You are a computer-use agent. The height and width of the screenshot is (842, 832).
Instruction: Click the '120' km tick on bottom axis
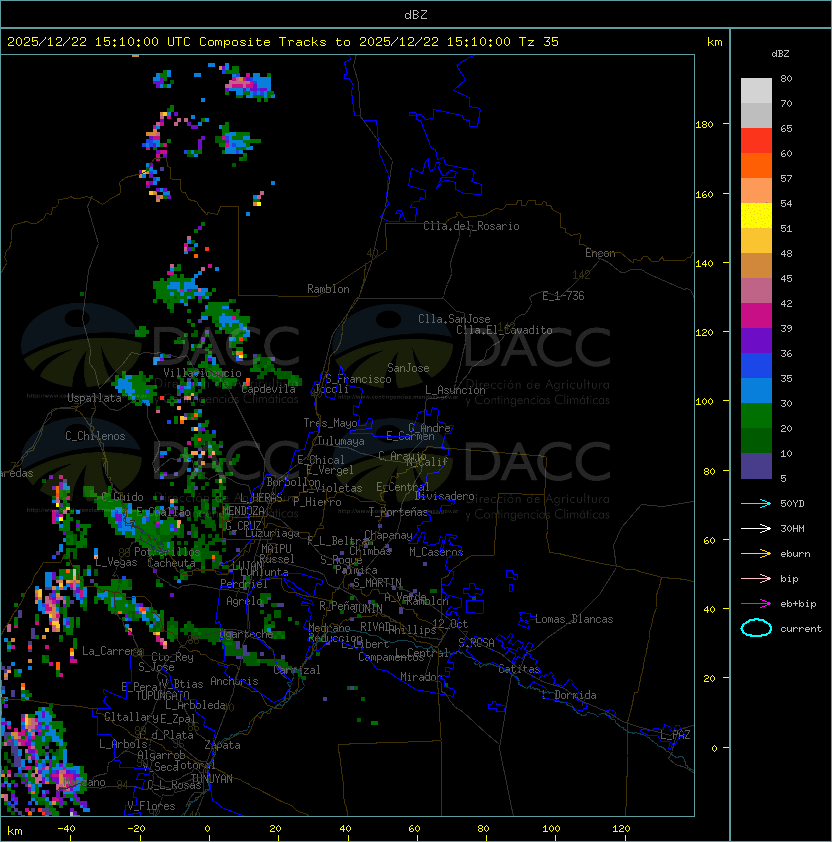click(621, 829)
